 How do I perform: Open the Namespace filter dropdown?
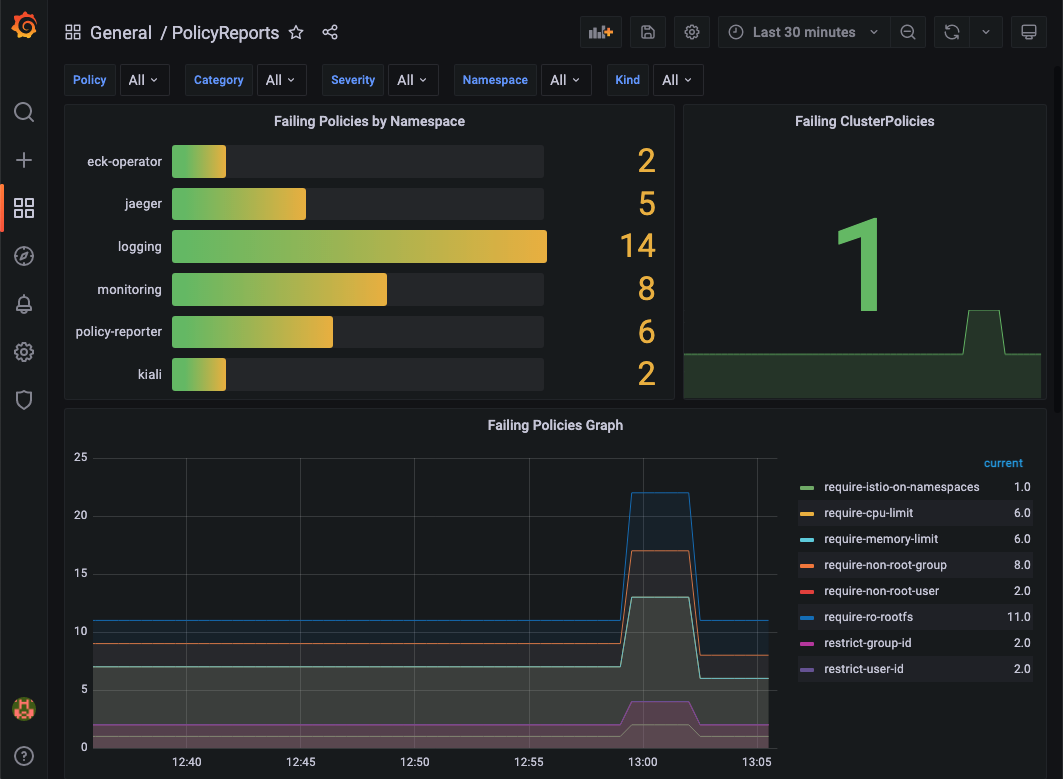coord(566,80)
